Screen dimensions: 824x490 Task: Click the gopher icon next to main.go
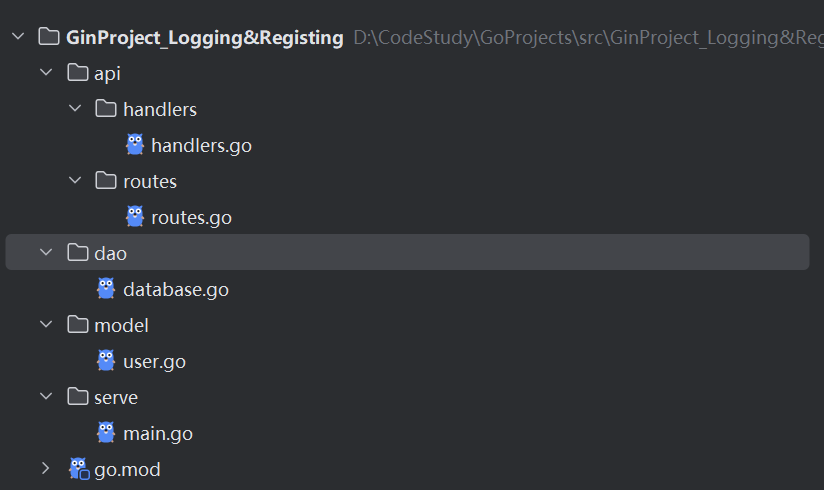click(x=106, y=433)
